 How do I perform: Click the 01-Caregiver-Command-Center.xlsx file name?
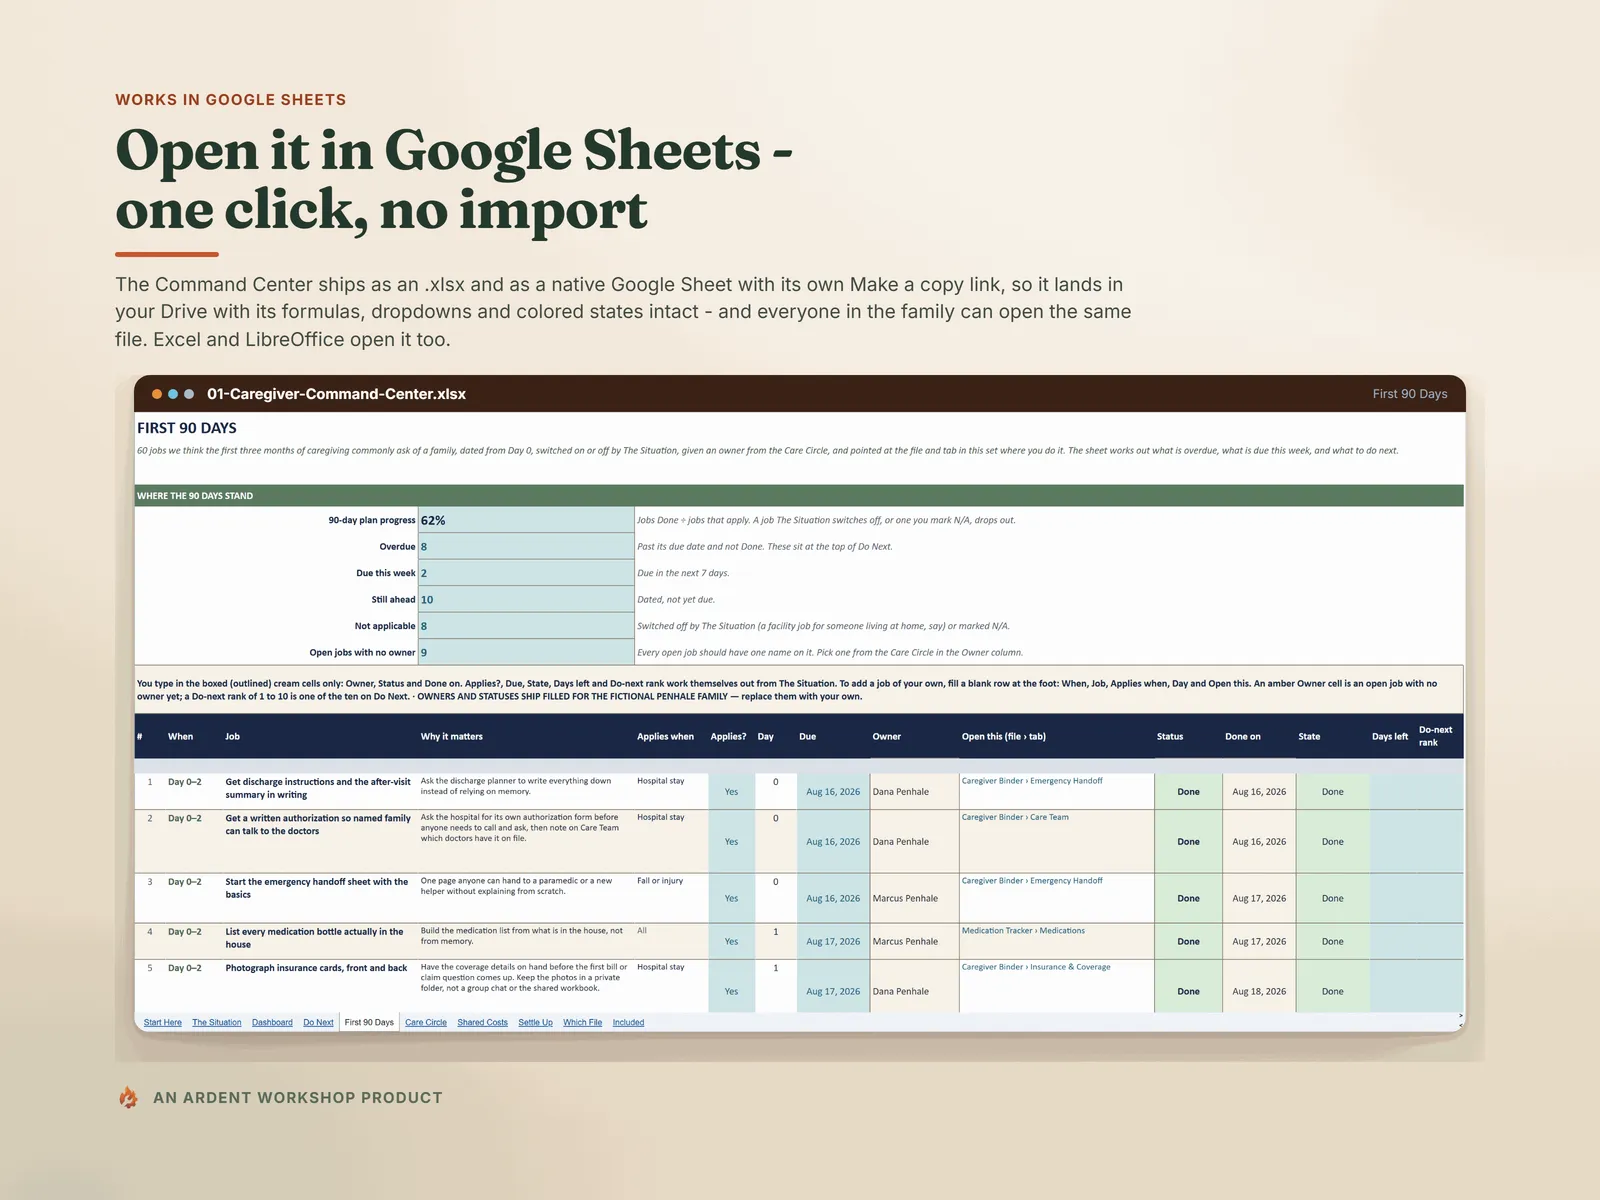[x=336, y=394]
